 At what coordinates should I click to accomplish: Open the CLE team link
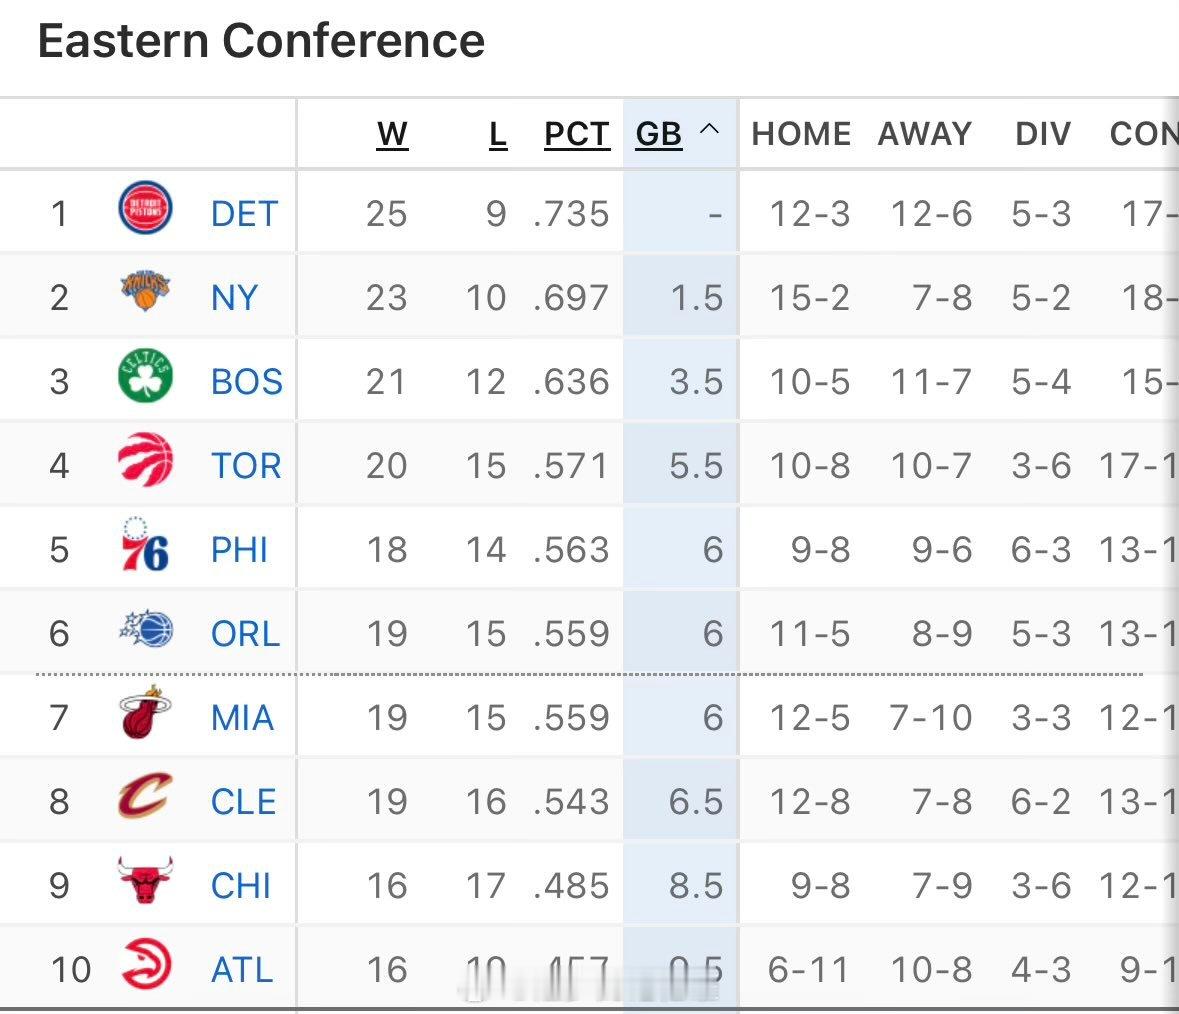pyautogui.click(x=243, y=802)
